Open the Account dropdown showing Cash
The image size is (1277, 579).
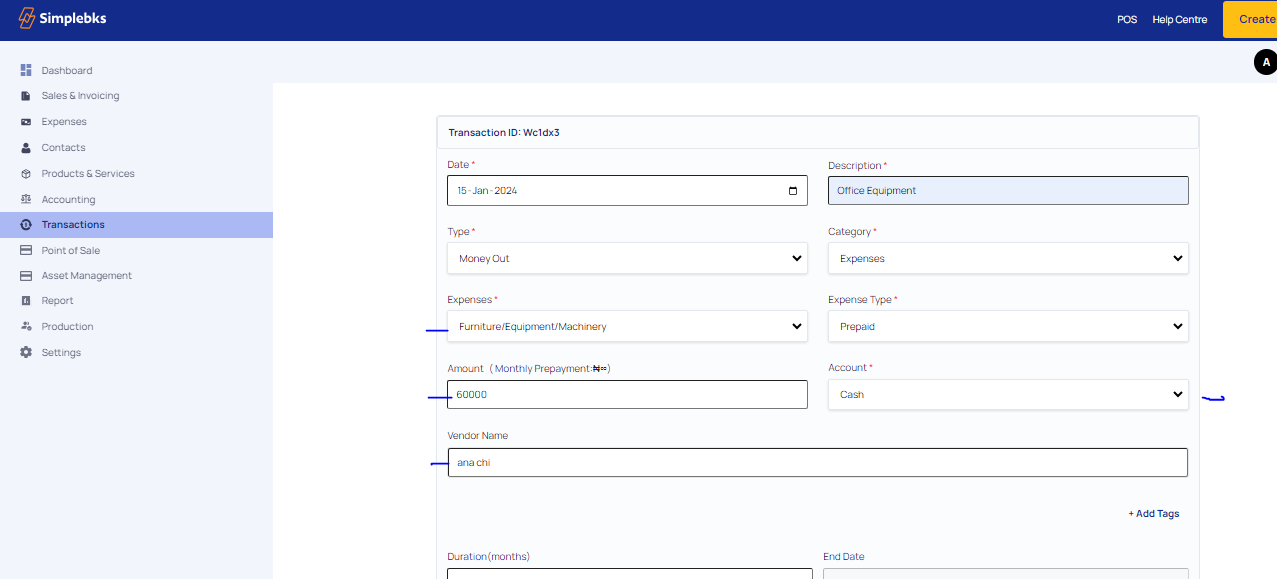(x=1008, y=394)
